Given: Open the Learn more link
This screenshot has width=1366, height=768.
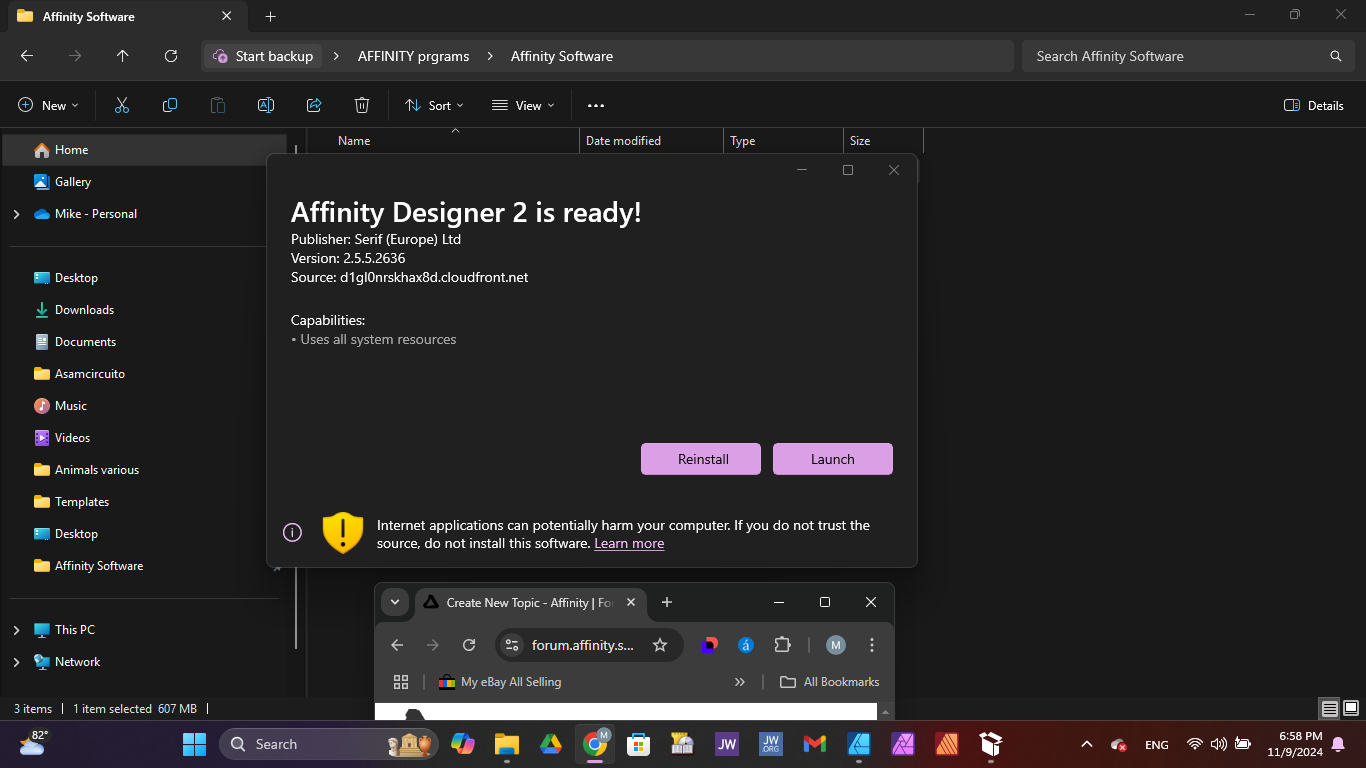Looking at the screenshot, I should [629, 544].
